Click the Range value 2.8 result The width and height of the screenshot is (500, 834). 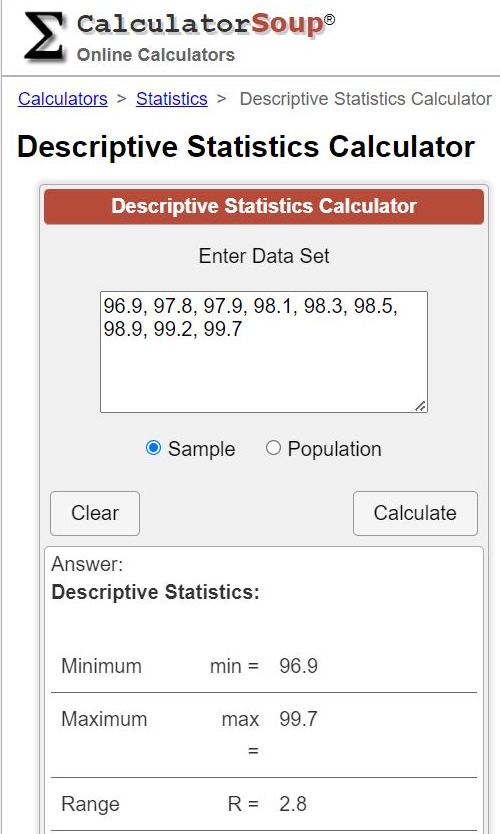click(293, 804)
